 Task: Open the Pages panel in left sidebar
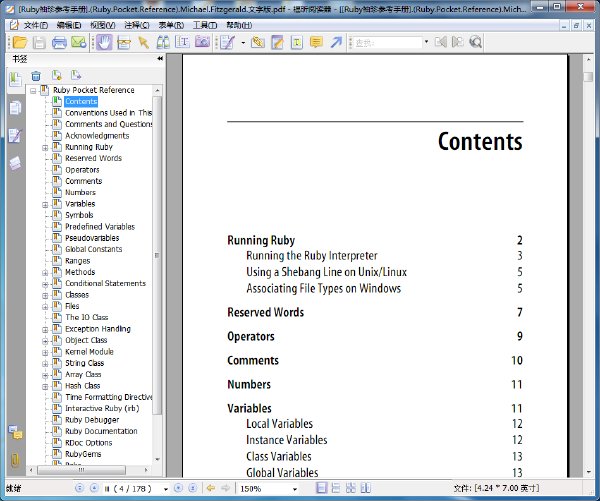click(x=15, y=108)
